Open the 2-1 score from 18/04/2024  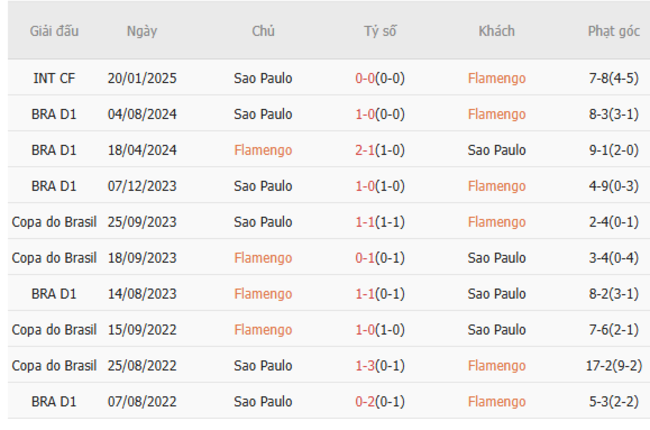366,150
